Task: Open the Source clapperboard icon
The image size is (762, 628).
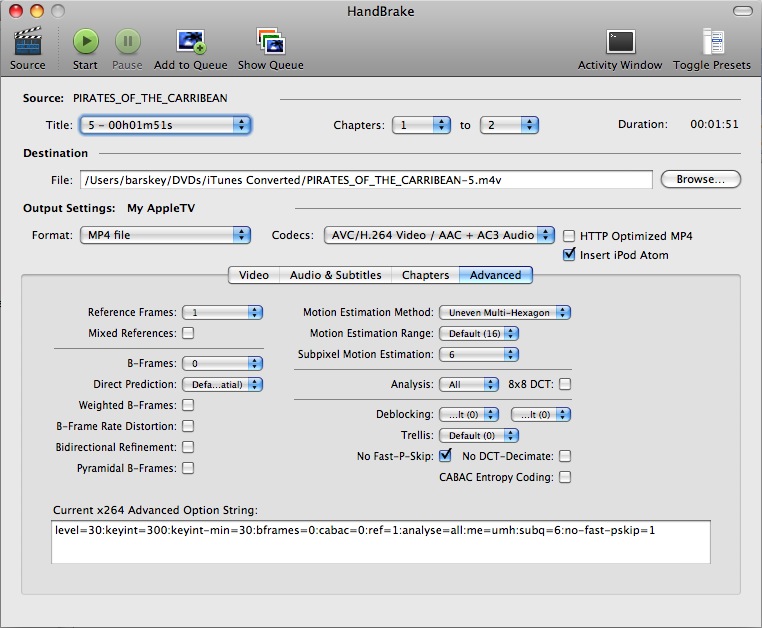Action: tap(28, 41)
